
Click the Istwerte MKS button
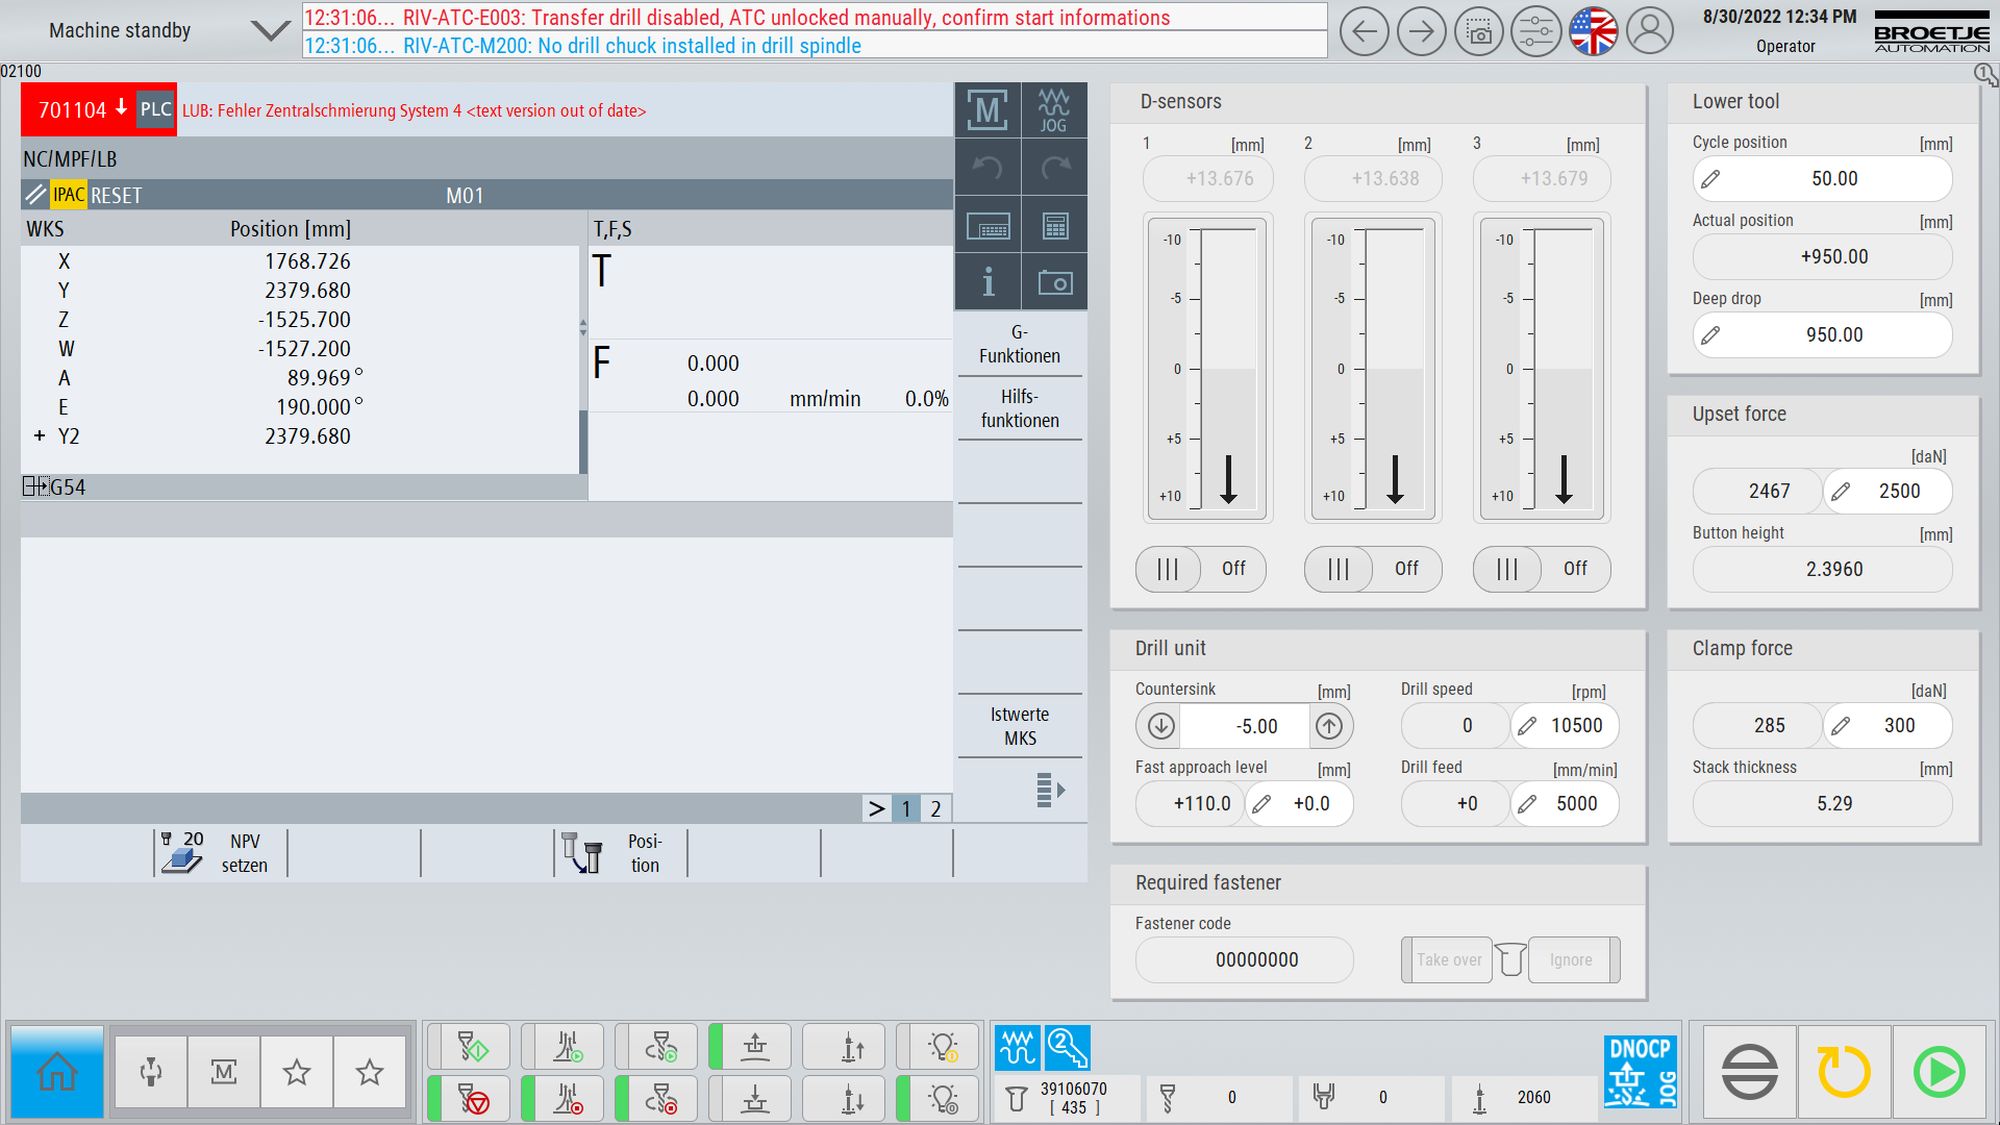(1020, 726)
